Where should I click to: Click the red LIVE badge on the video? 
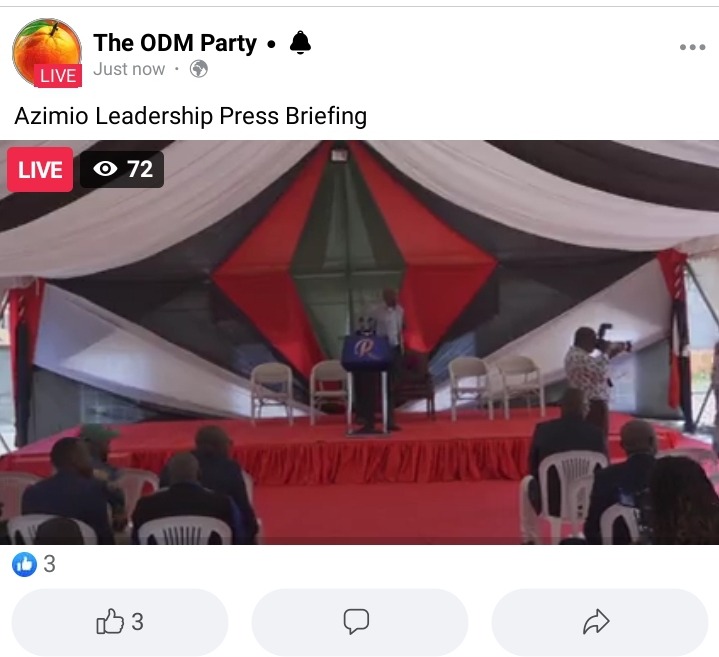pos(40,170)
